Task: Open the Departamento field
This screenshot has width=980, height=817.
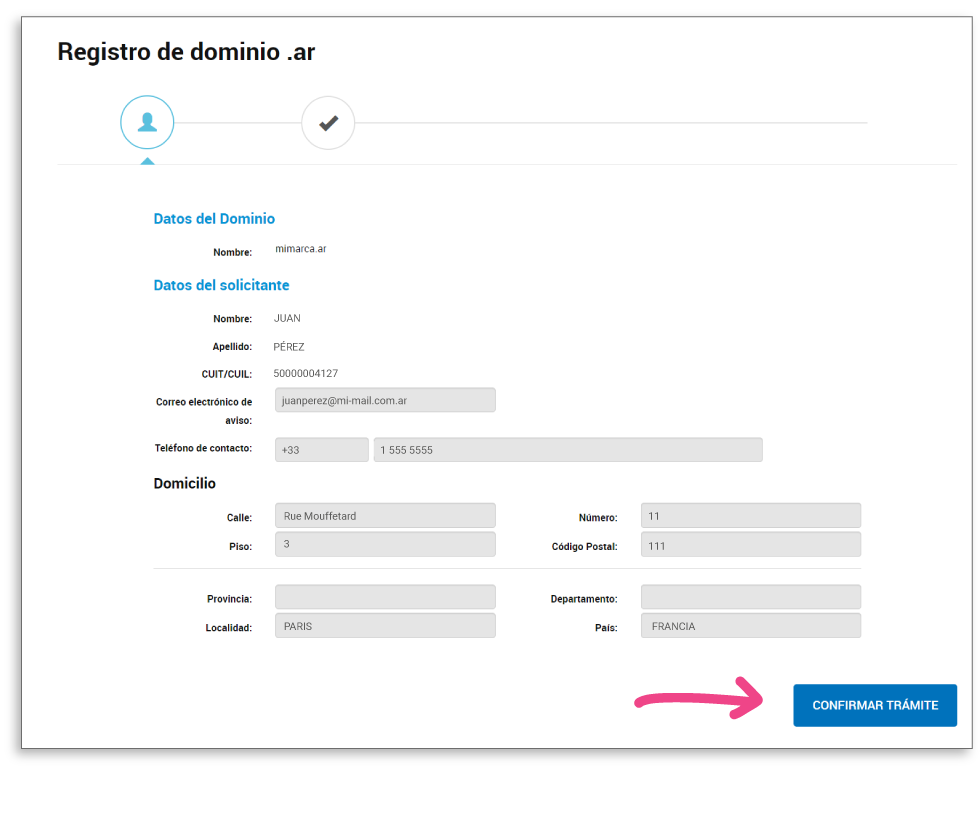Action: coord(750,597)
